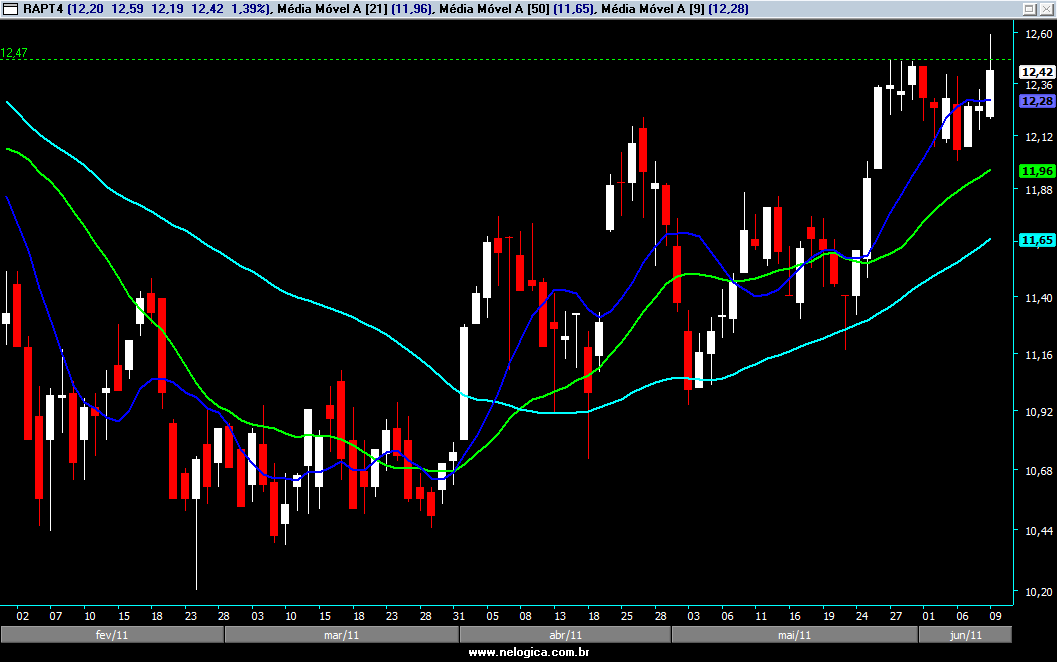1057x662 pixels.
Task: Click the Média Móvel A [9] indicator label
Action: click(653, 9)
